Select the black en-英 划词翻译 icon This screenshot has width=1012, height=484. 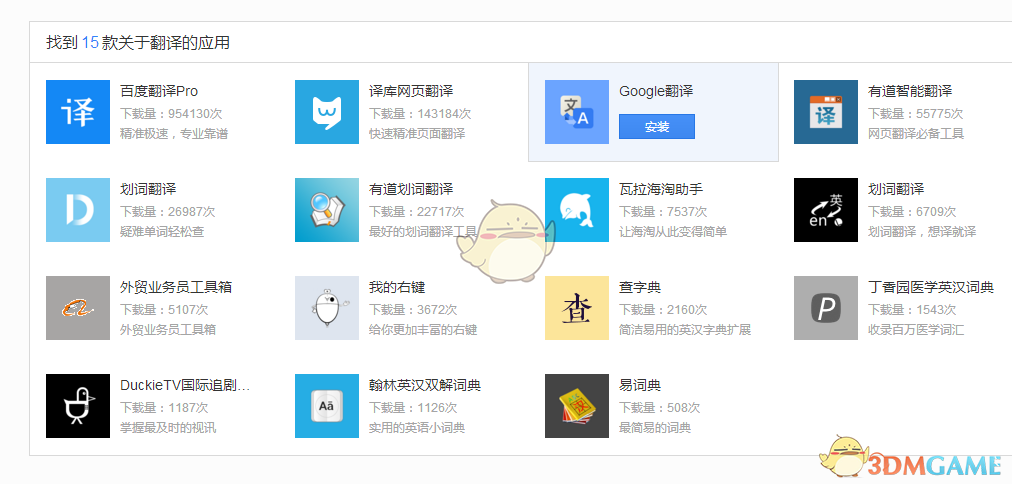click(x=825, y=210)
